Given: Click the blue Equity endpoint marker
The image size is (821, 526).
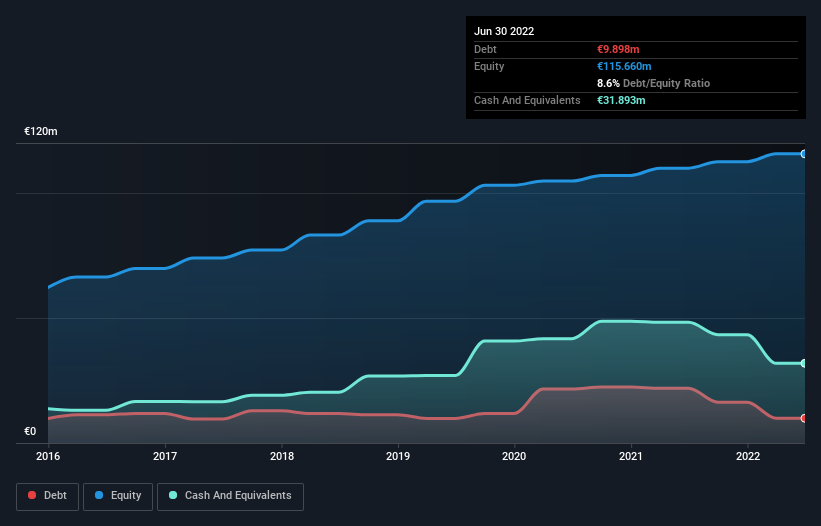Looking at the screenshot, I should pyautogui.click(x=804, y=154).
